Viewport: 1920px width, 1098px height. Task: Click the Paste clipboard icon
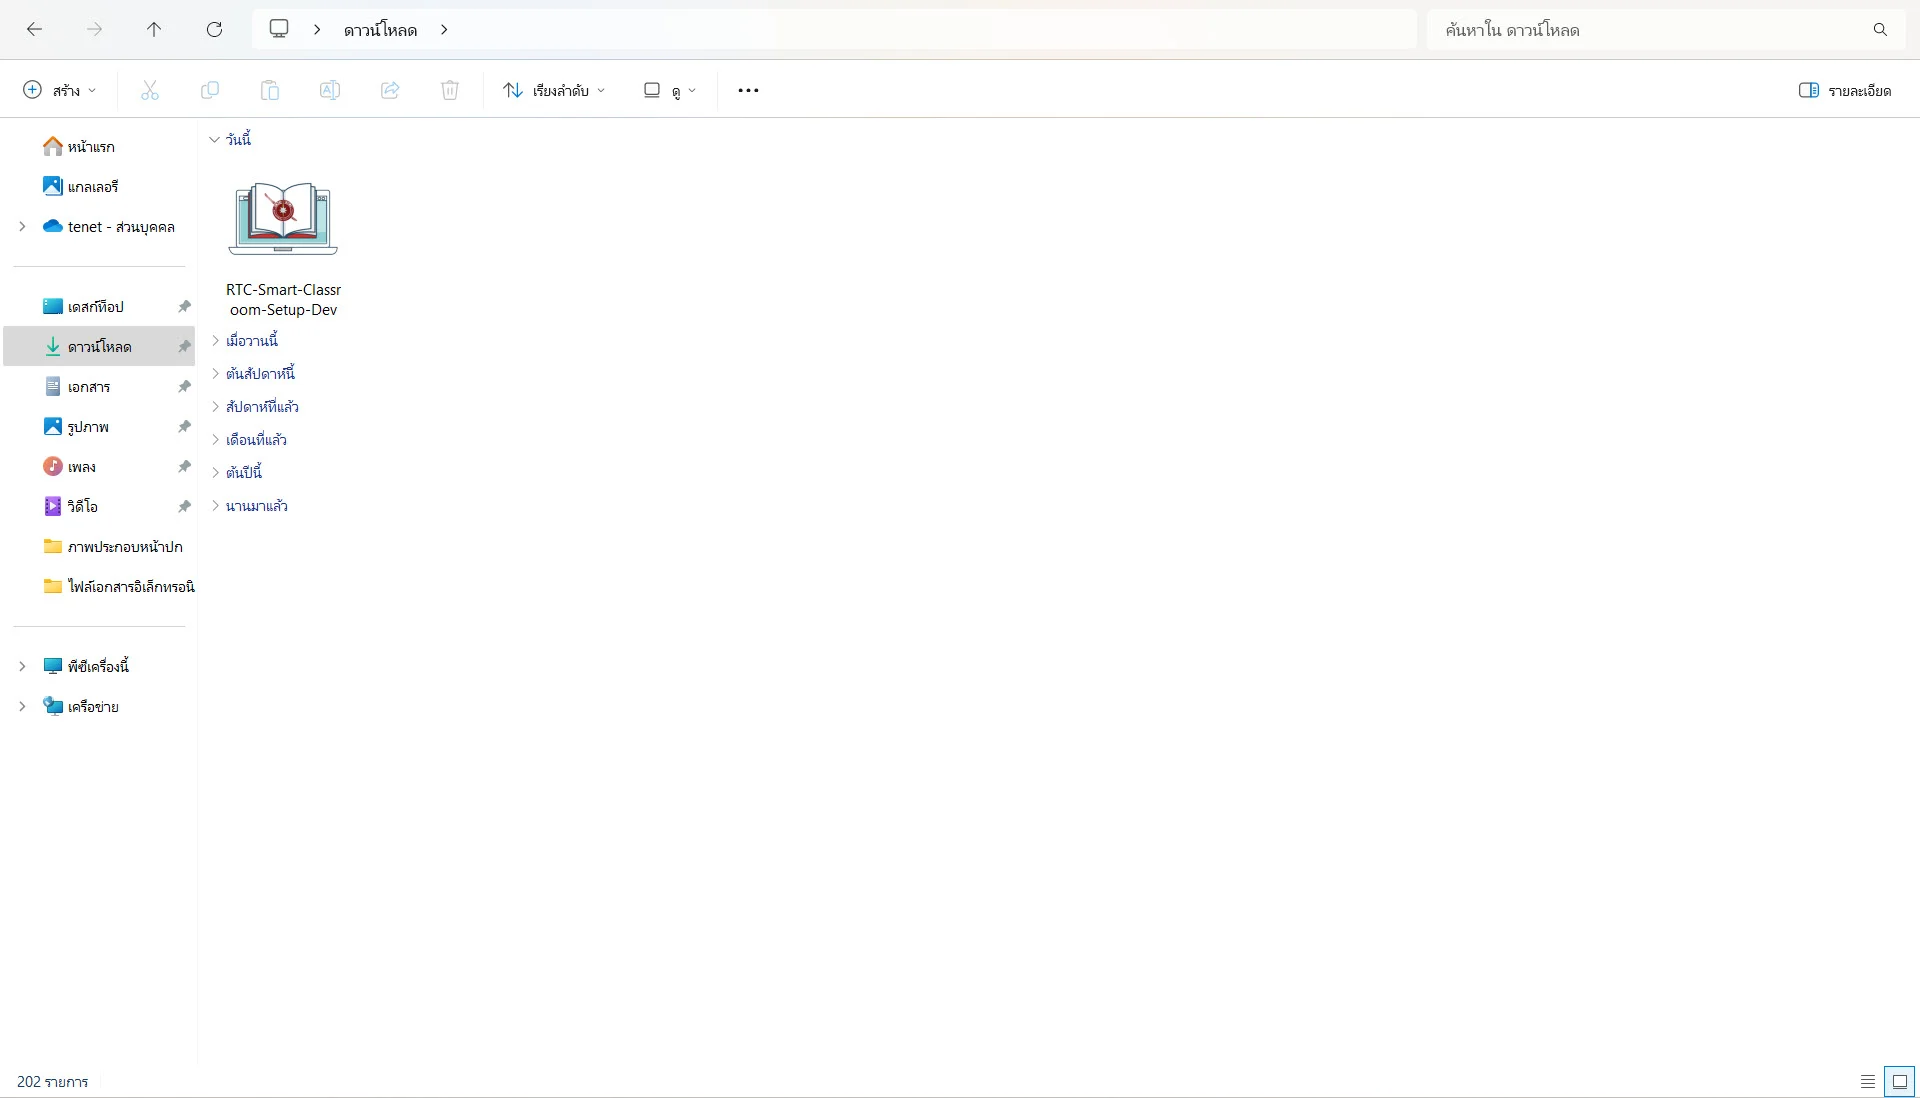click(x=270, y=90)
